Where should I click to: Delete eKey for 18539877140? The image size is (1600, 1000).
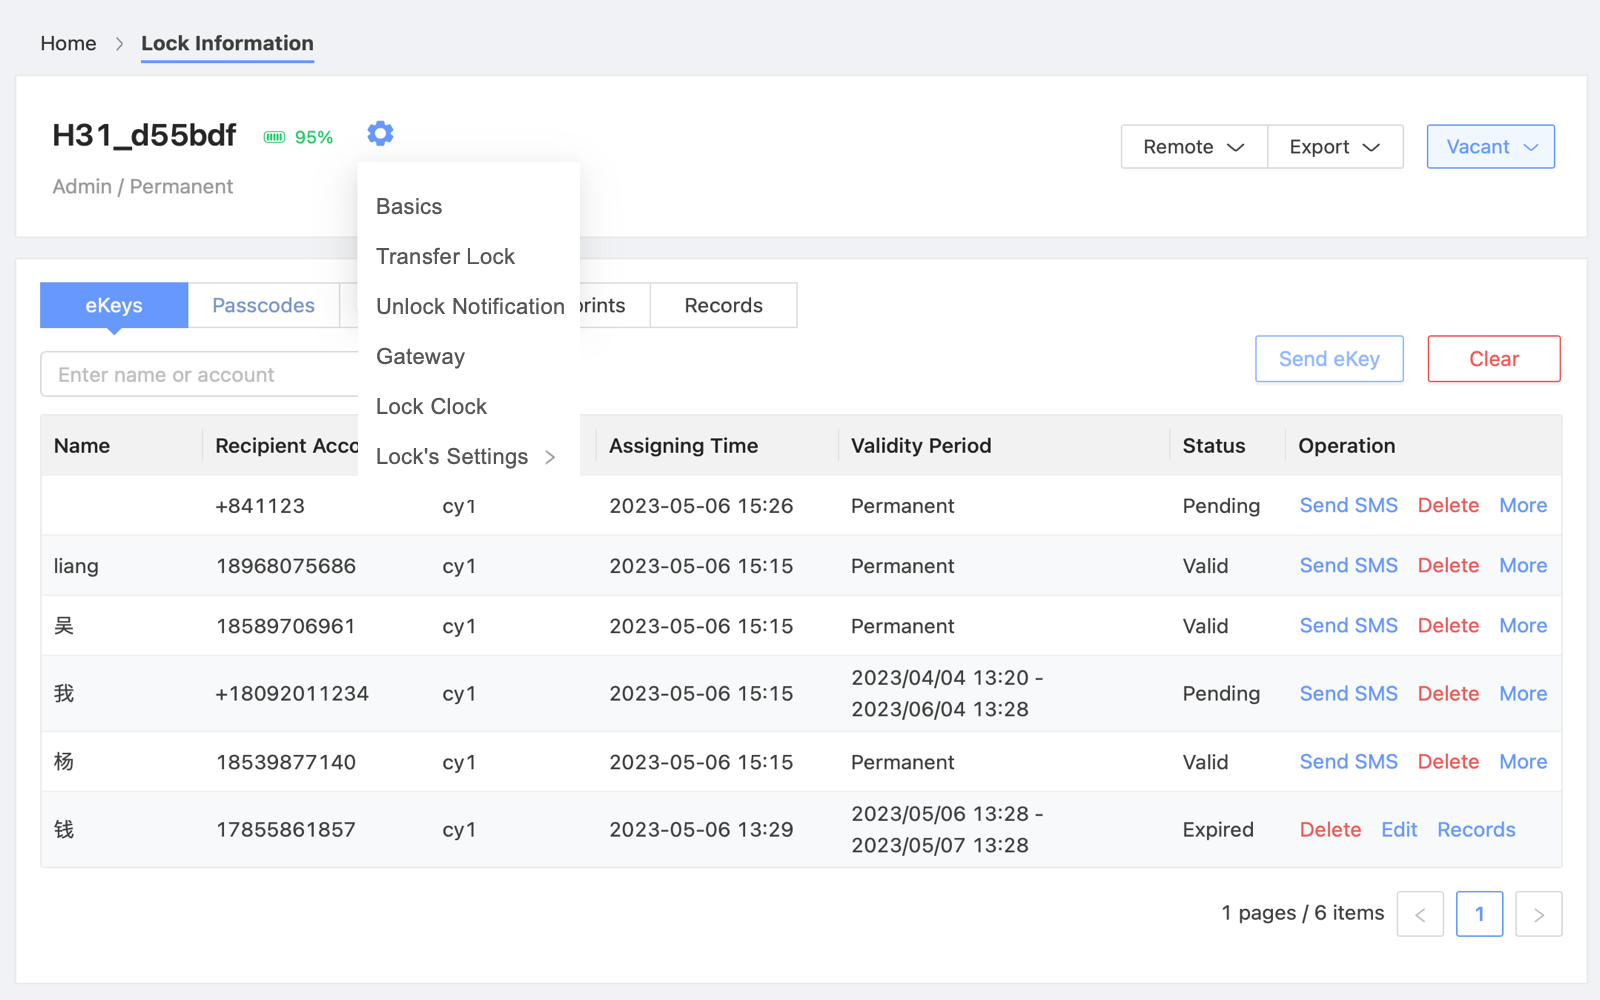pyautogui.click(x=1448, y=762)
